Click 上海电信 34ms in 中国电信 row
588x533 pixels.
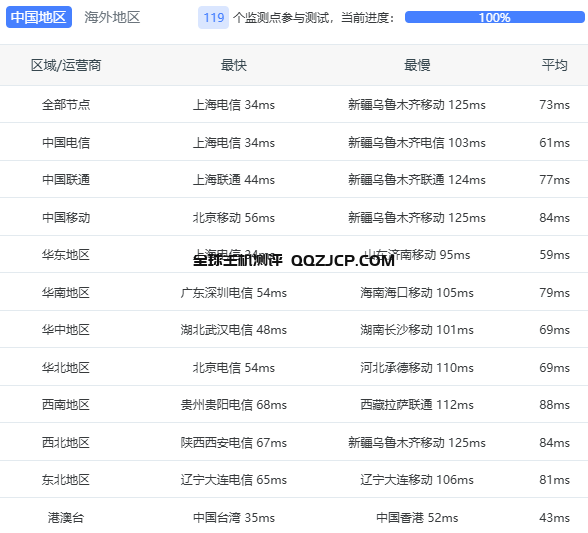(x=234, y=143)
